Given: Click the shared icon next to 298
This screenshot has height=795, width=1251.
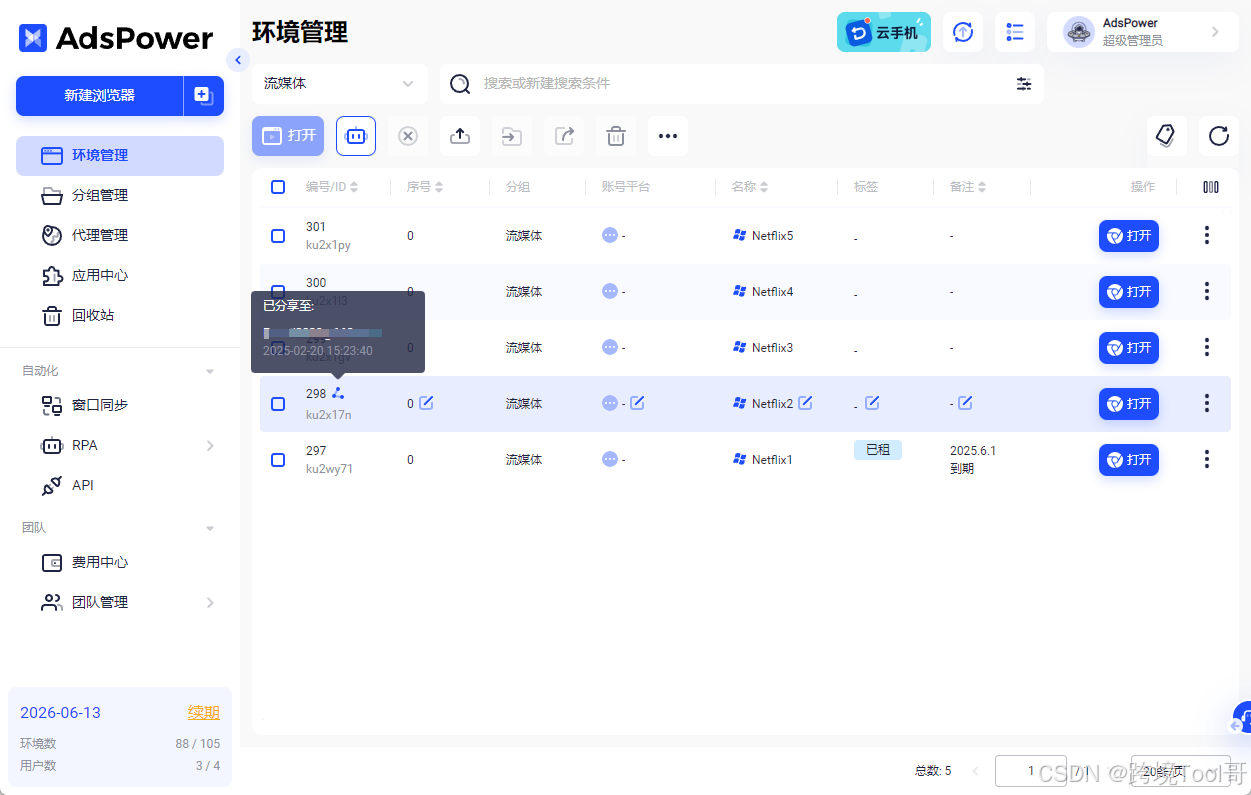Looking at the screenshot, I should [338, 393].
